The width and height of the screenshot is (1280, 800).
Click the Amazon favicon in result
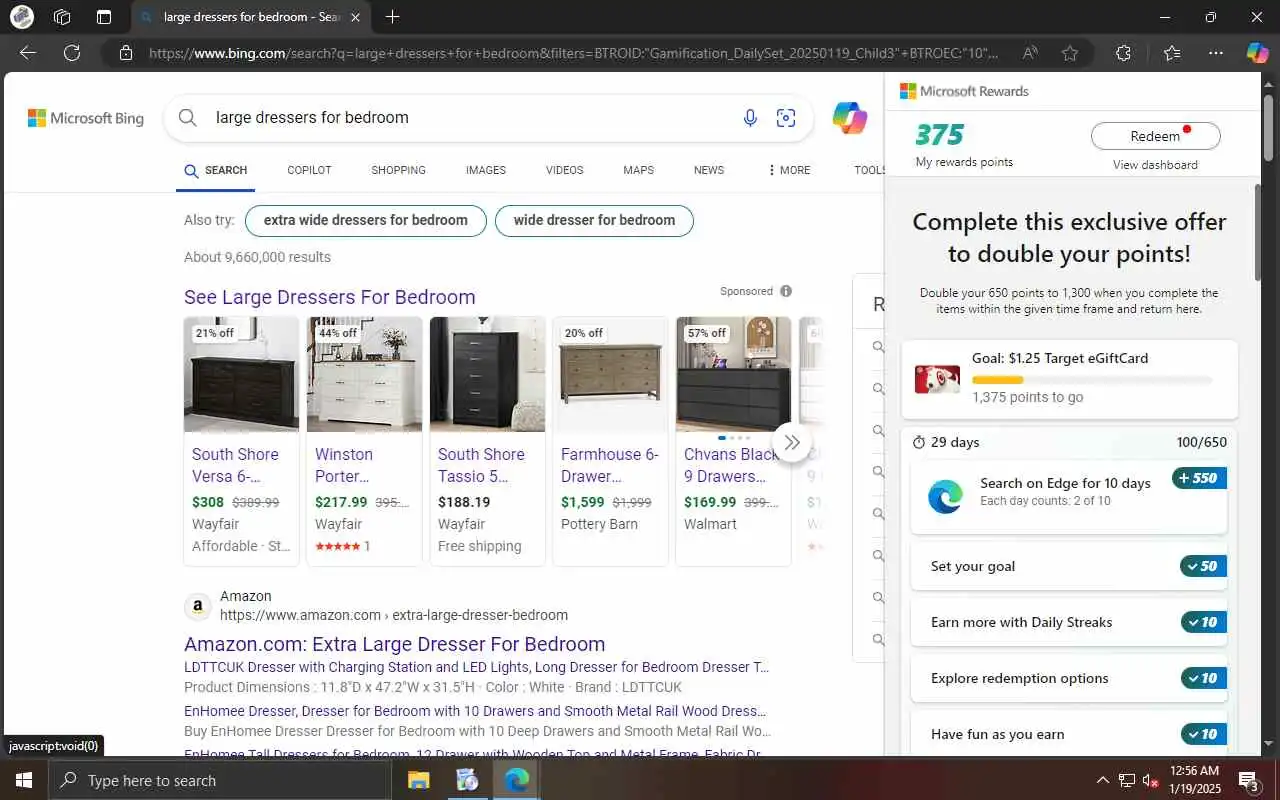point(197,606)
